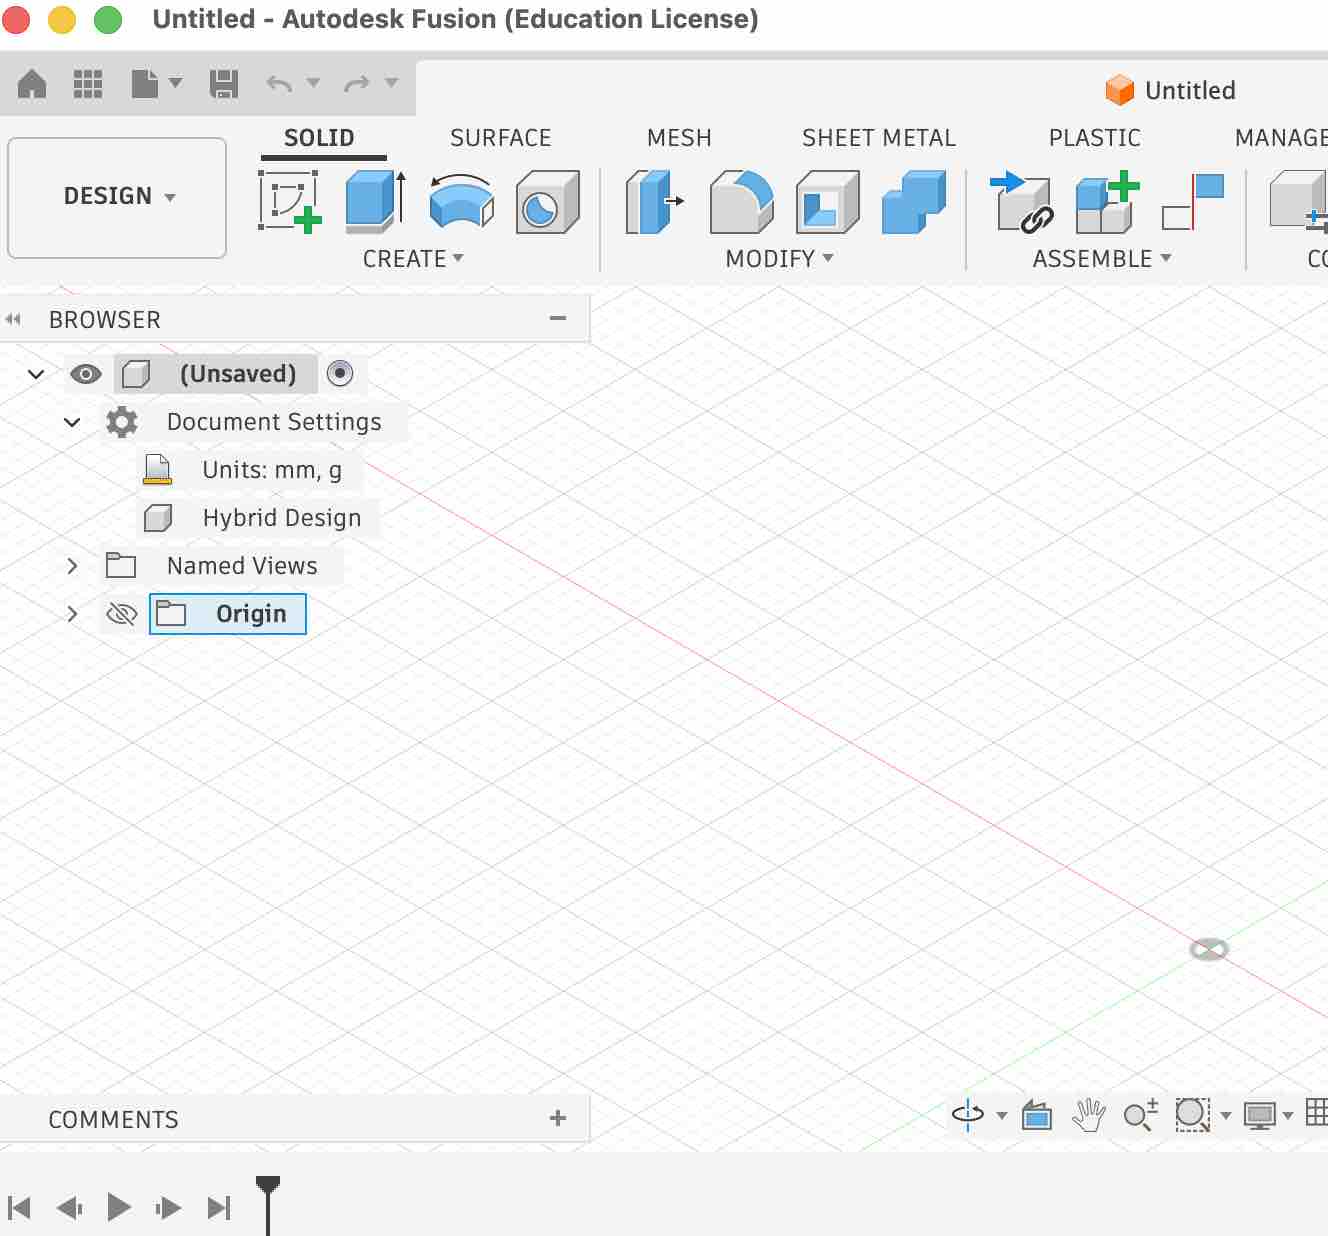Save the design with the floppy icon
Image resolution: width=1328 pixels, height=1236 pixels.
(224, 83)
